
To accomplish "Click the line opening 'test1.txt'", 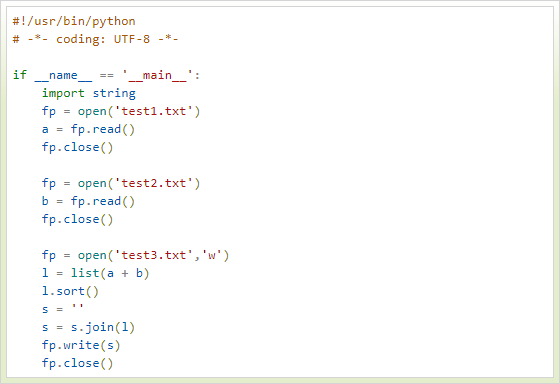I will click(121, 111).
